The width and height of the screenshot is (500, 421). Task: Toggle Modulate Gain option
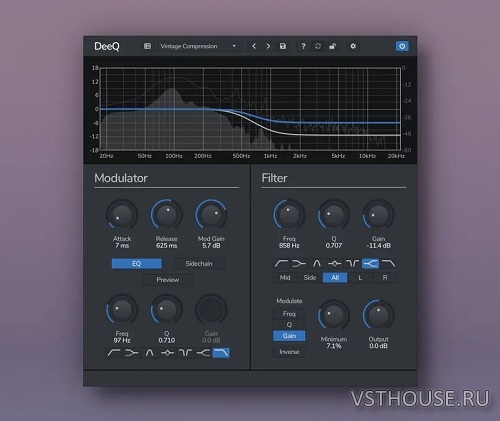pyautogui.click(x=289, y=336)
